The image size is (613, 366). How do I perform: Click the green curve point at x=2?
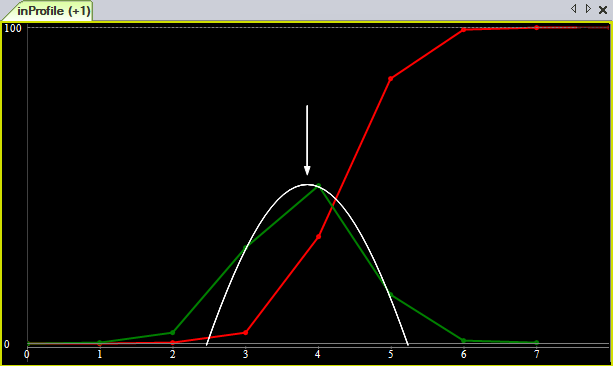click(x=172, y=332)
